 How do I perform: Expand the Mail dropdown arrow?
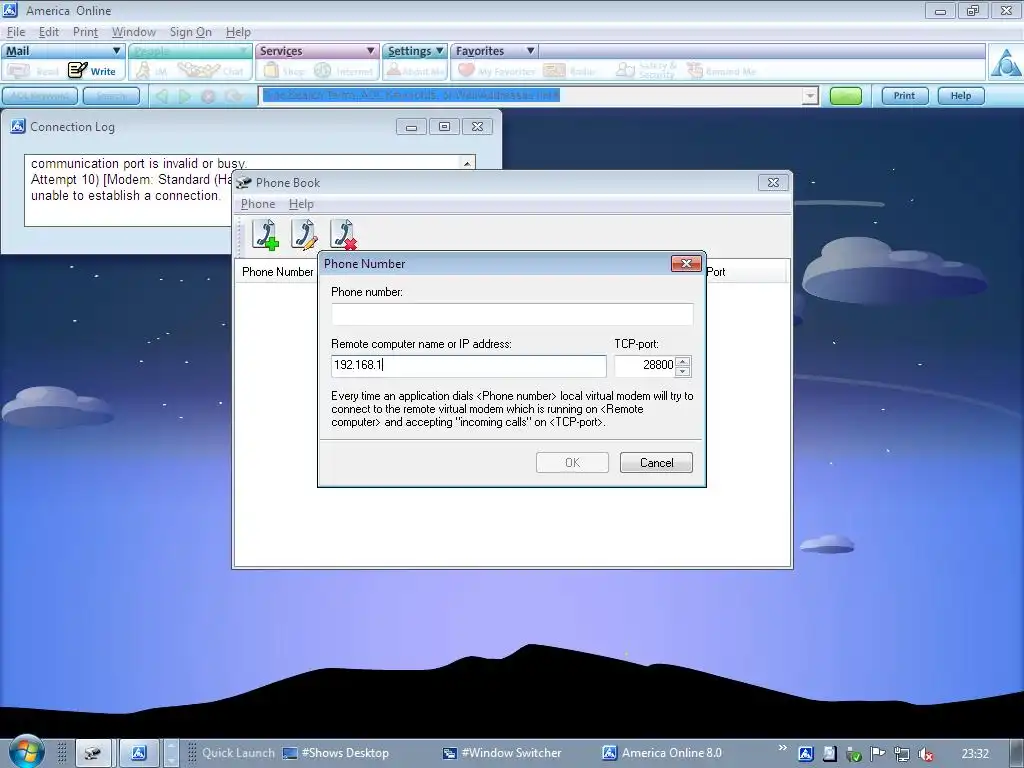click(116, 51)
